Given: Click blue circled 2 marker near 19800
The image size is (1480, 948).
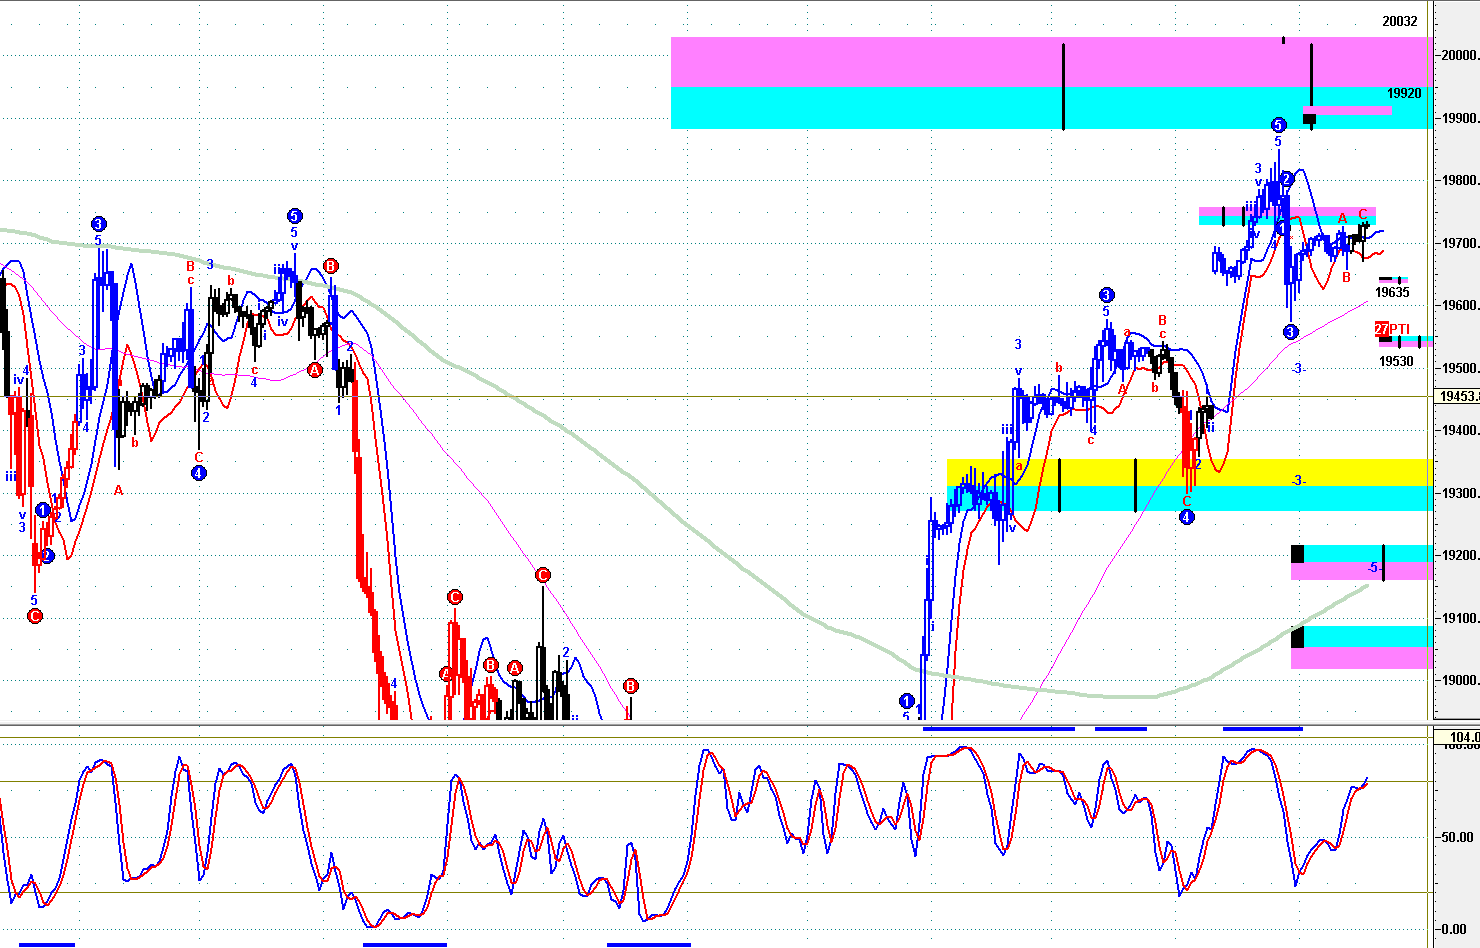Looking at the screenshot, I should pyautogui.click(x=1287, y=180).
